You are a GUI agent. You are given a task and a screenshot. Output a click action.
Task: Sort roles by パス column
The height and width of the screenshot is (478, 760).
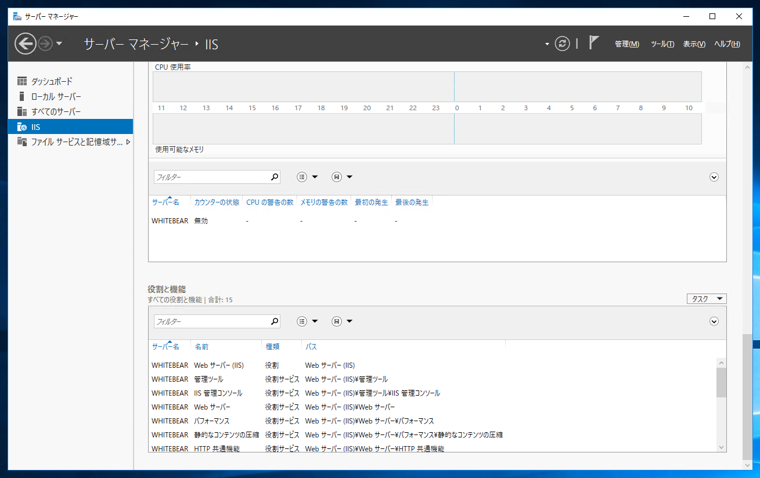coord(311,347)
